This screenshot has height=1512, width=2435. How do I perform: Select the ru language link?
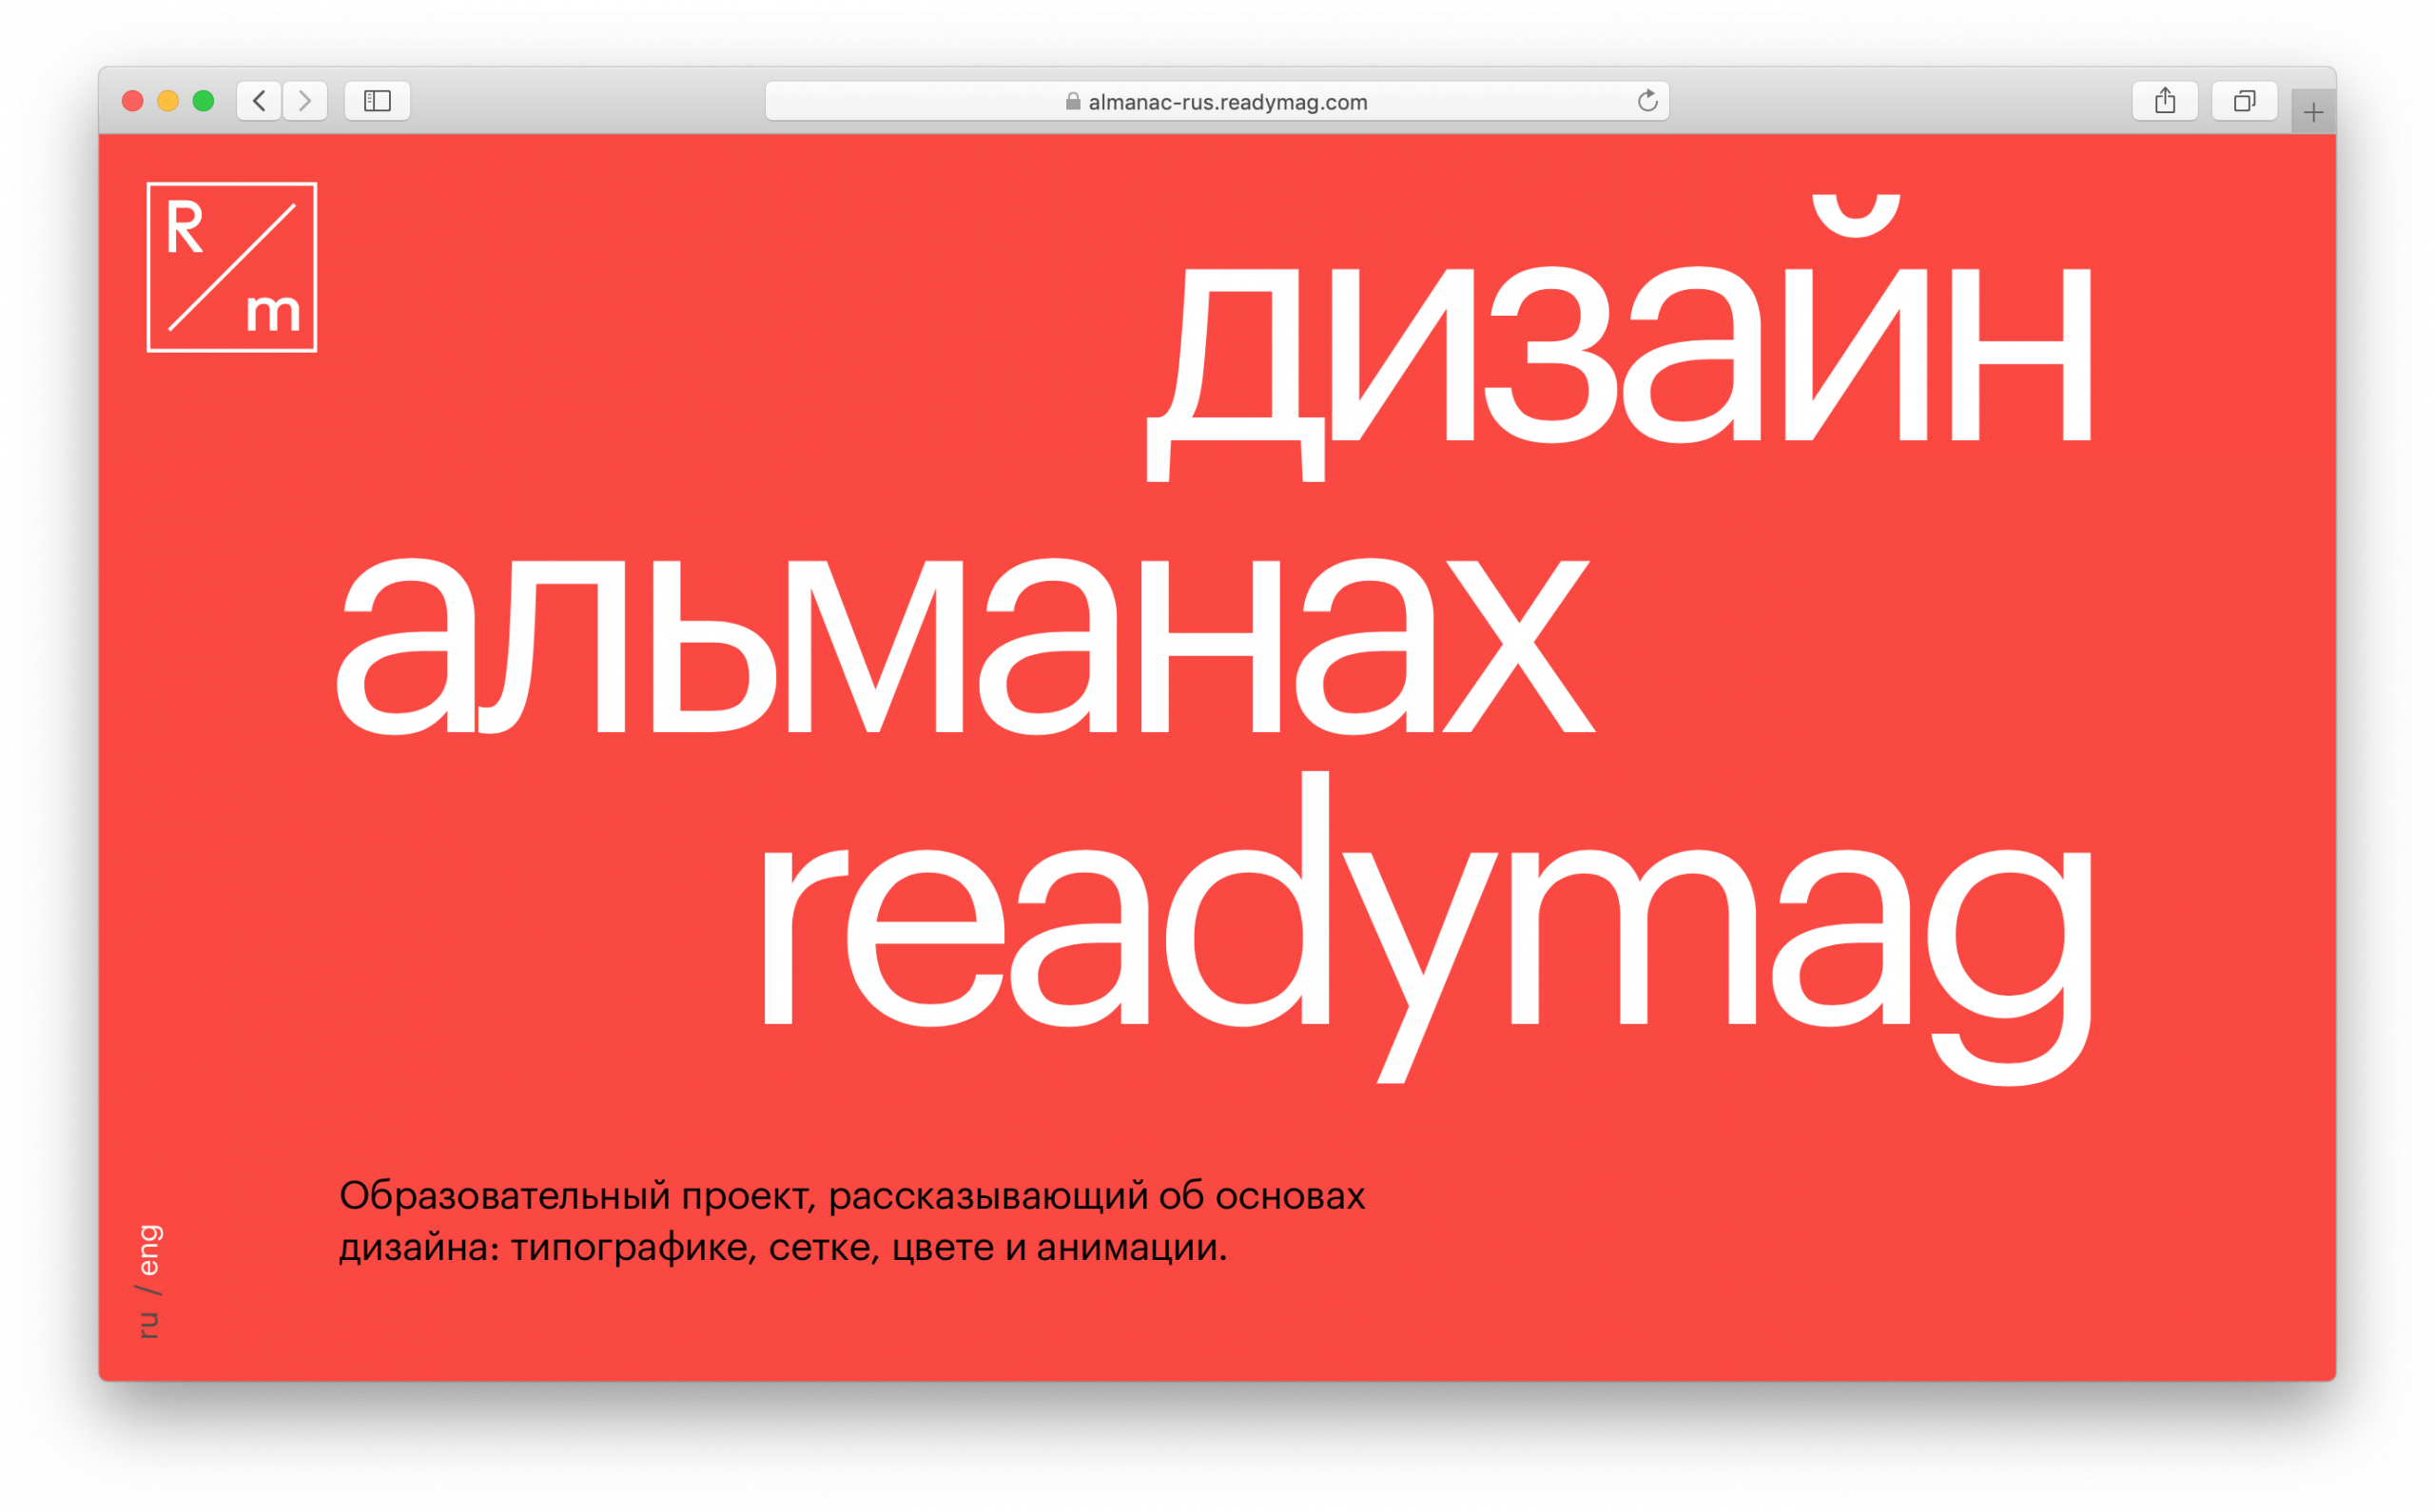pos(149,1324)
